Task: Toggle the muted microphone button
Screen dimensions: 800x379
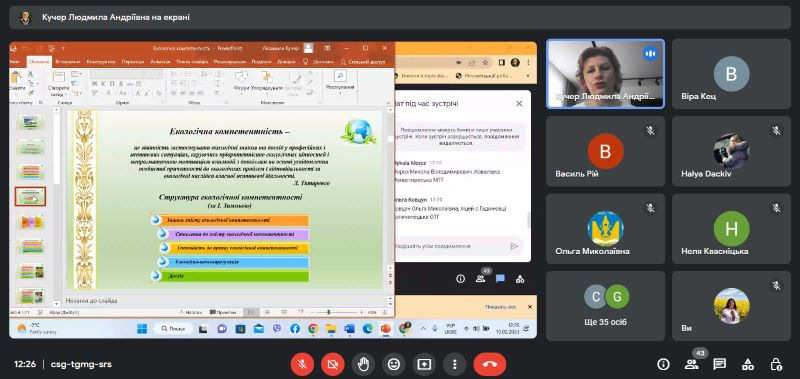Action: point(302,364)
